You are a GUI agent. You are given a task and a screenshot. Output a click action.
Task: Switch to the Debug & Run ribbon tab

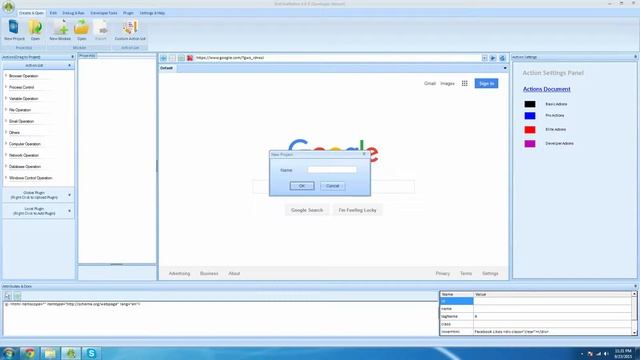pyautogui.click(x=73, y=13)
